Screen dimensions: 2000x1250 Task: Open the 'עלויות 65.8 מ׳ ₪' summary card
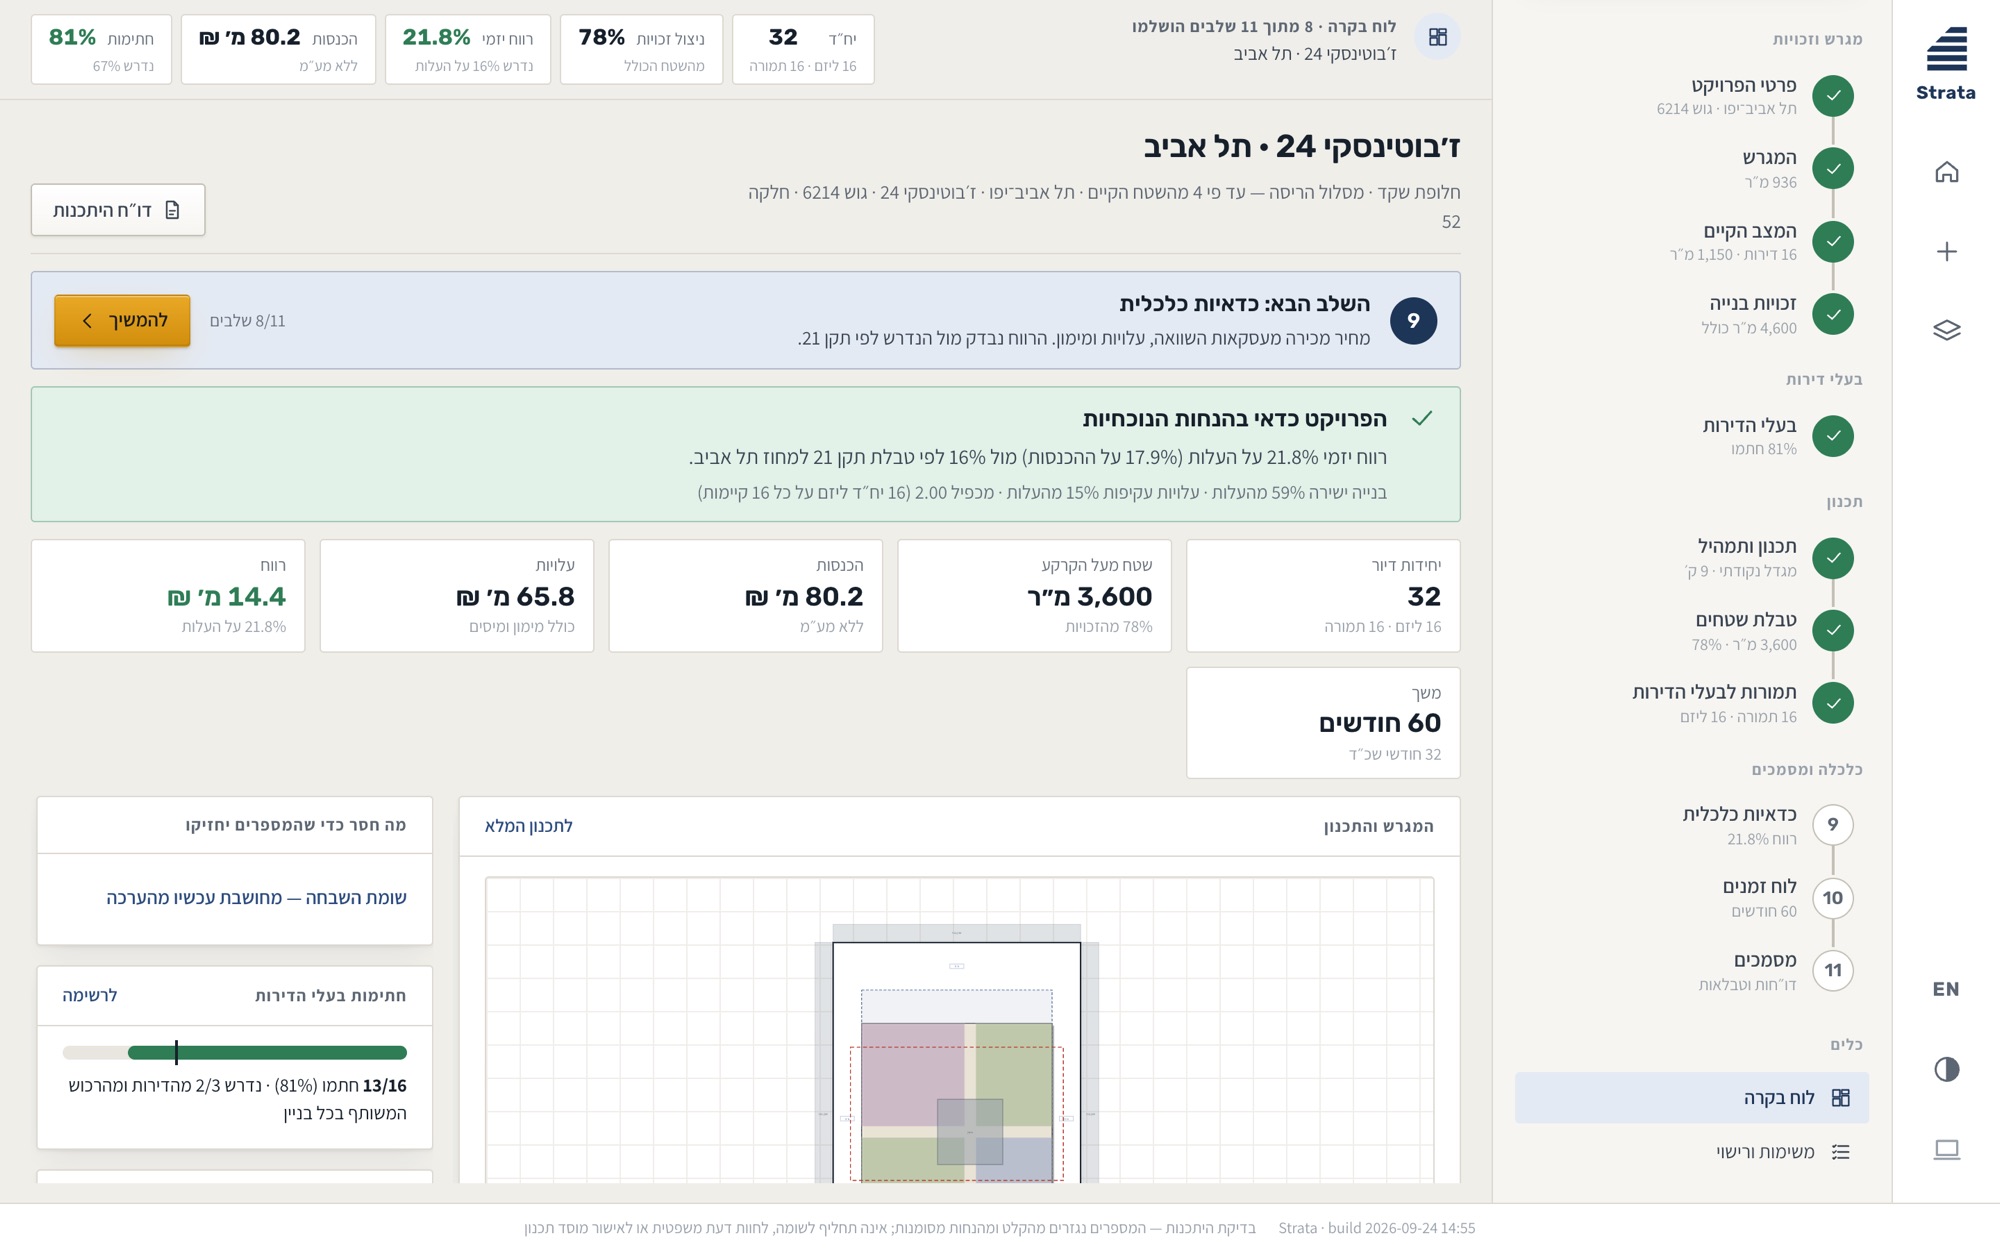[x=456, y=596]
